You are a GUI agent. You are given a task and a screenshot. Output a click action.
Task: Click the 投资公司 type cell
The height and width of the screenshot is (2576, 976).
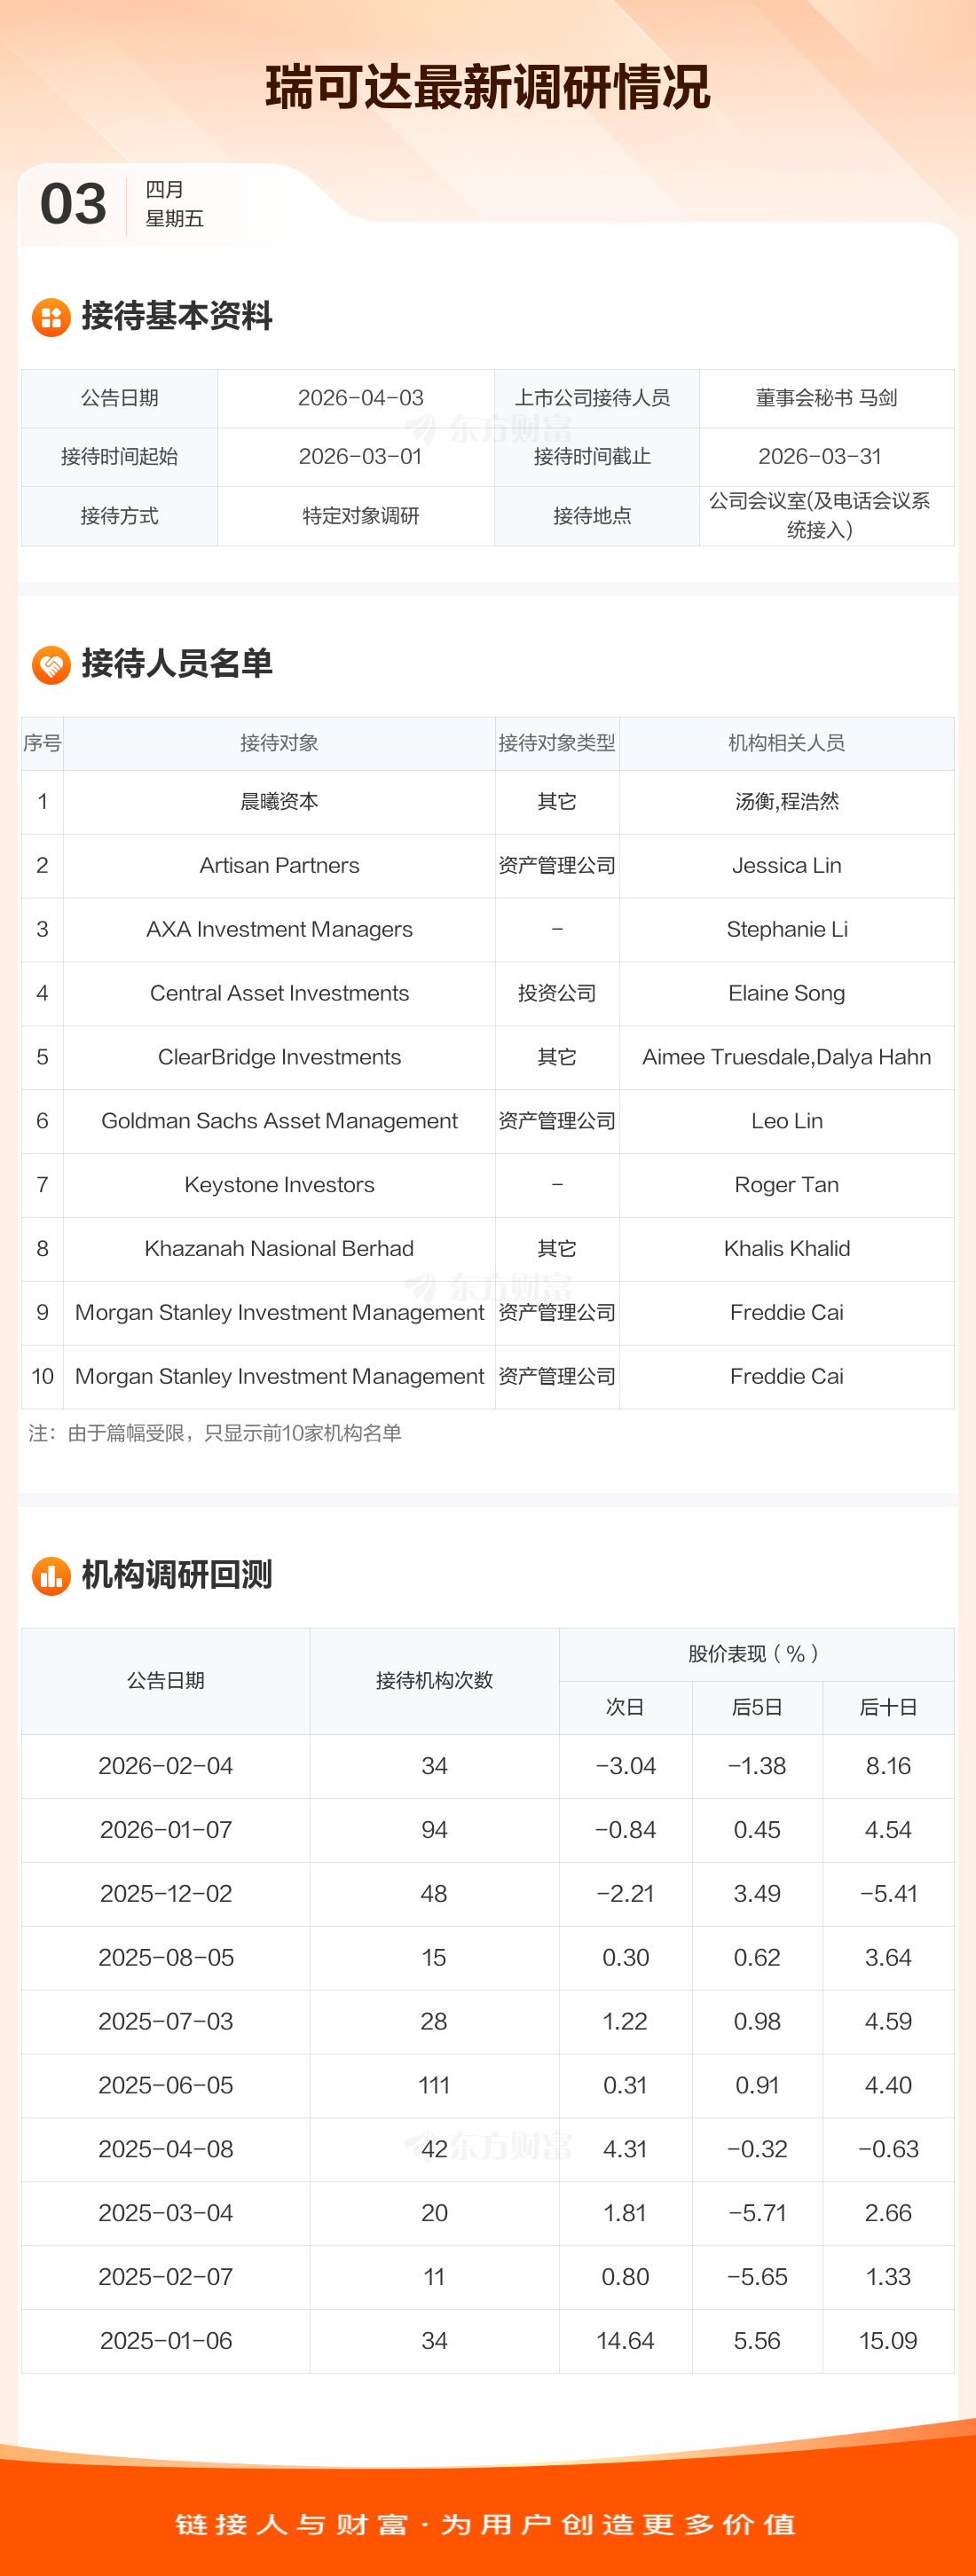coord(557,994)
